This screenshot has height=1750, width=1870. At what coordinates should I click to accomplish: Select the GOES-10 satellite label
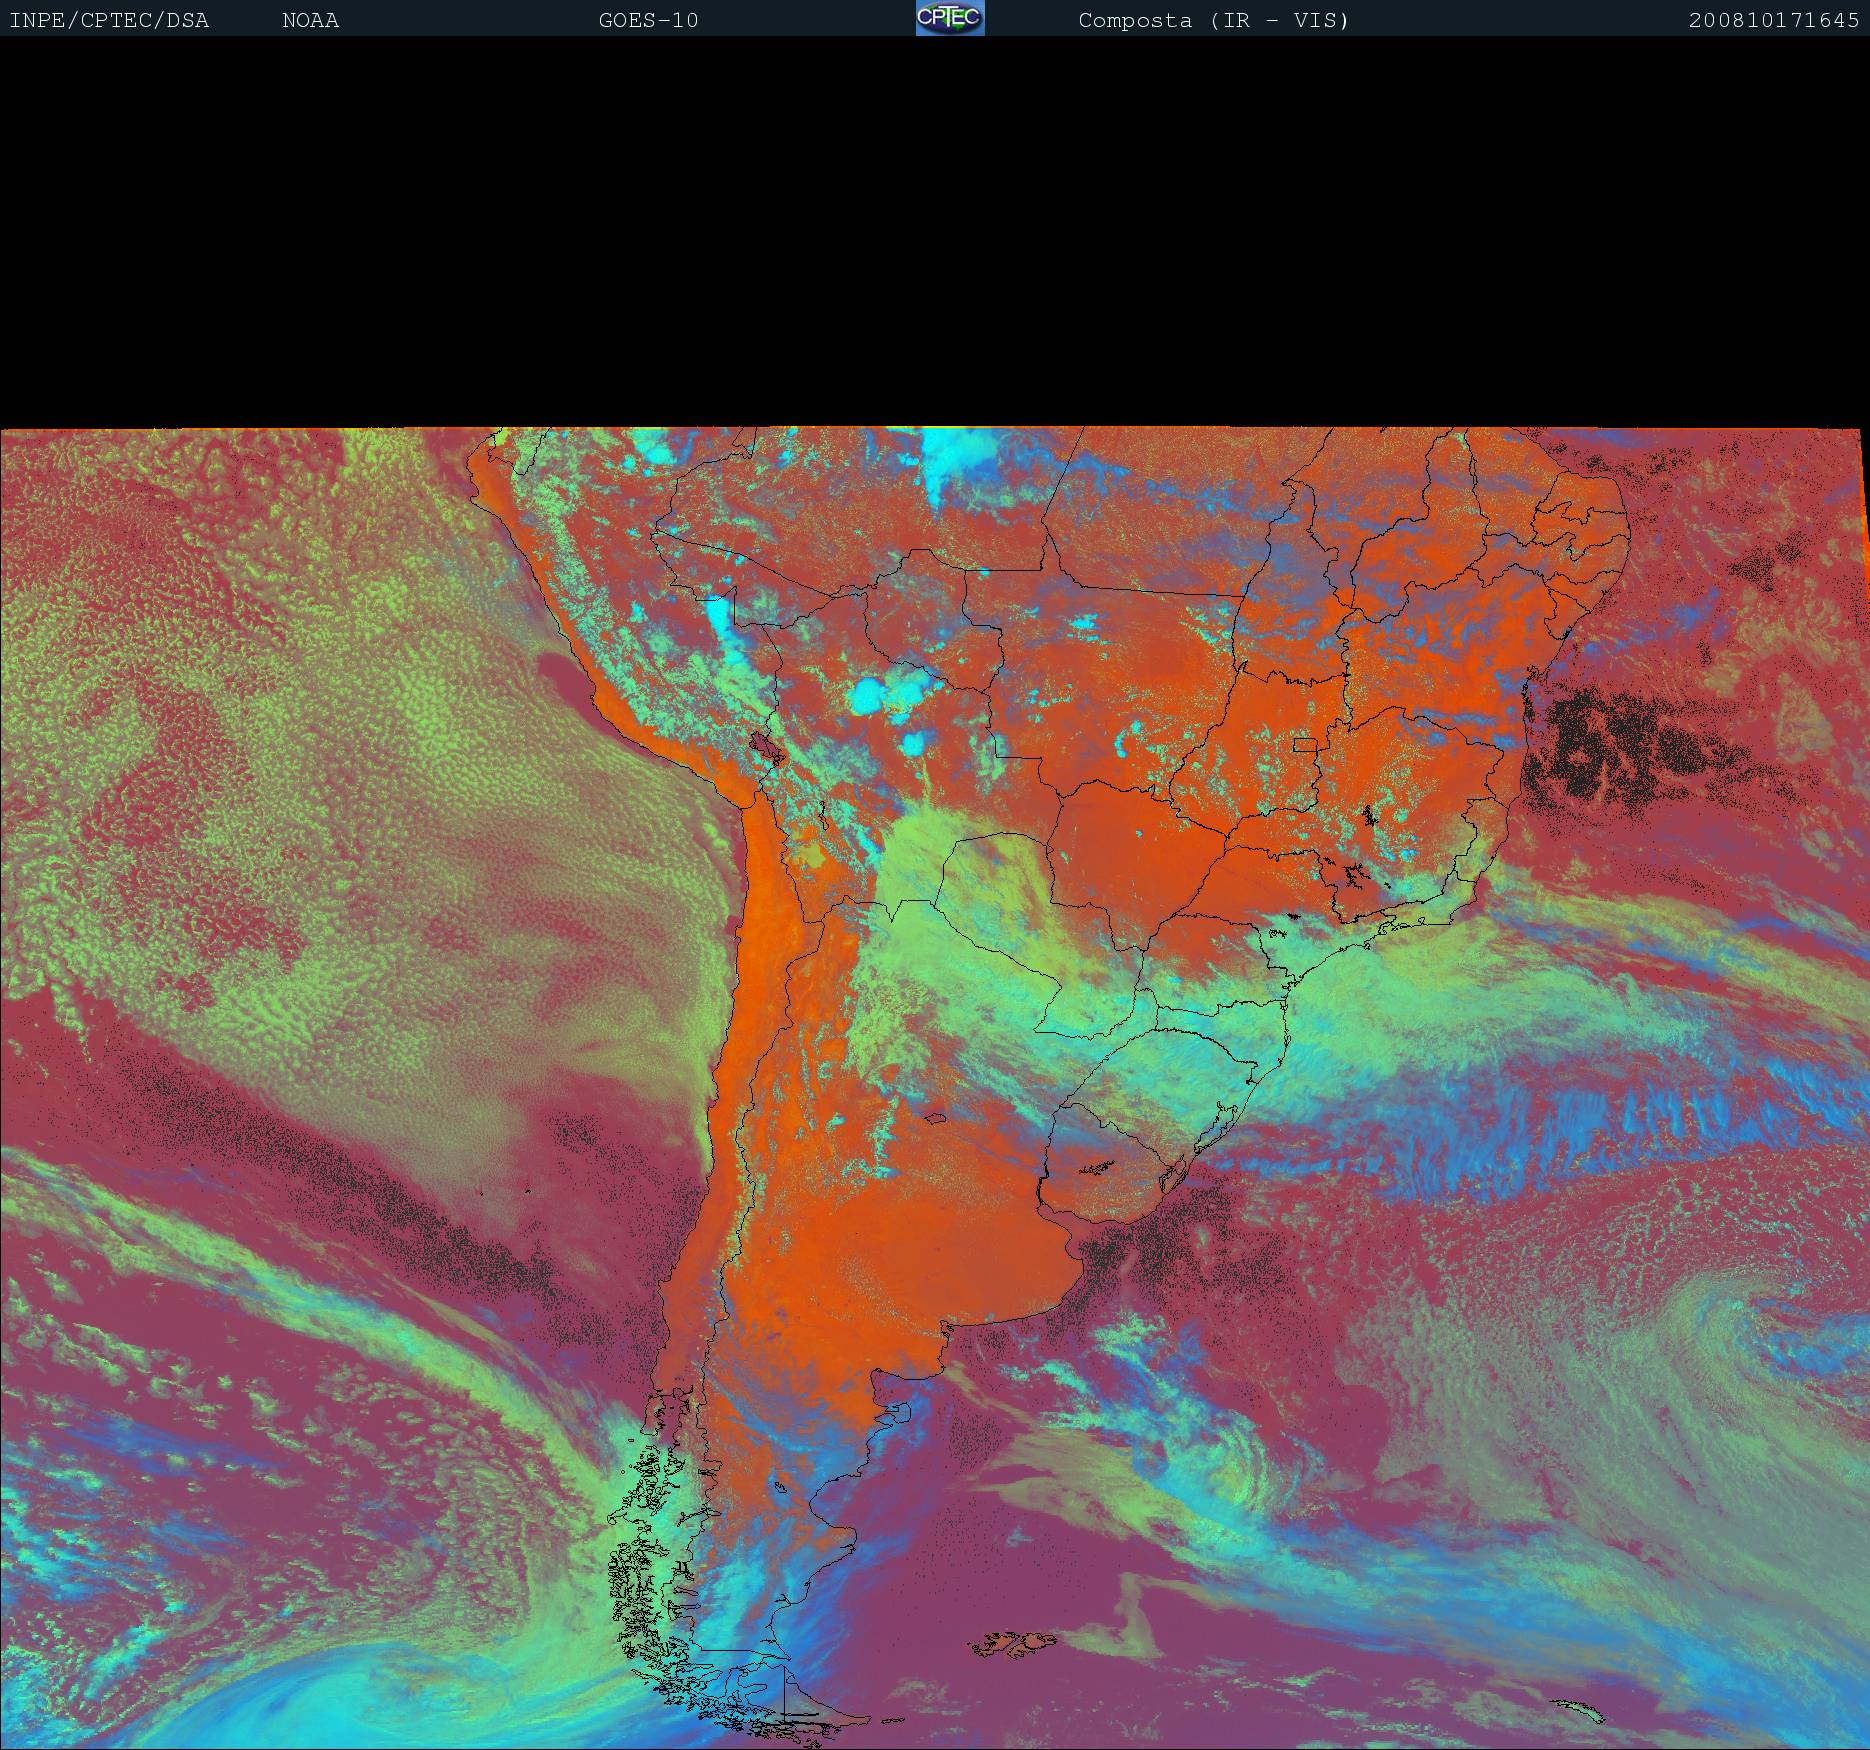648,20
